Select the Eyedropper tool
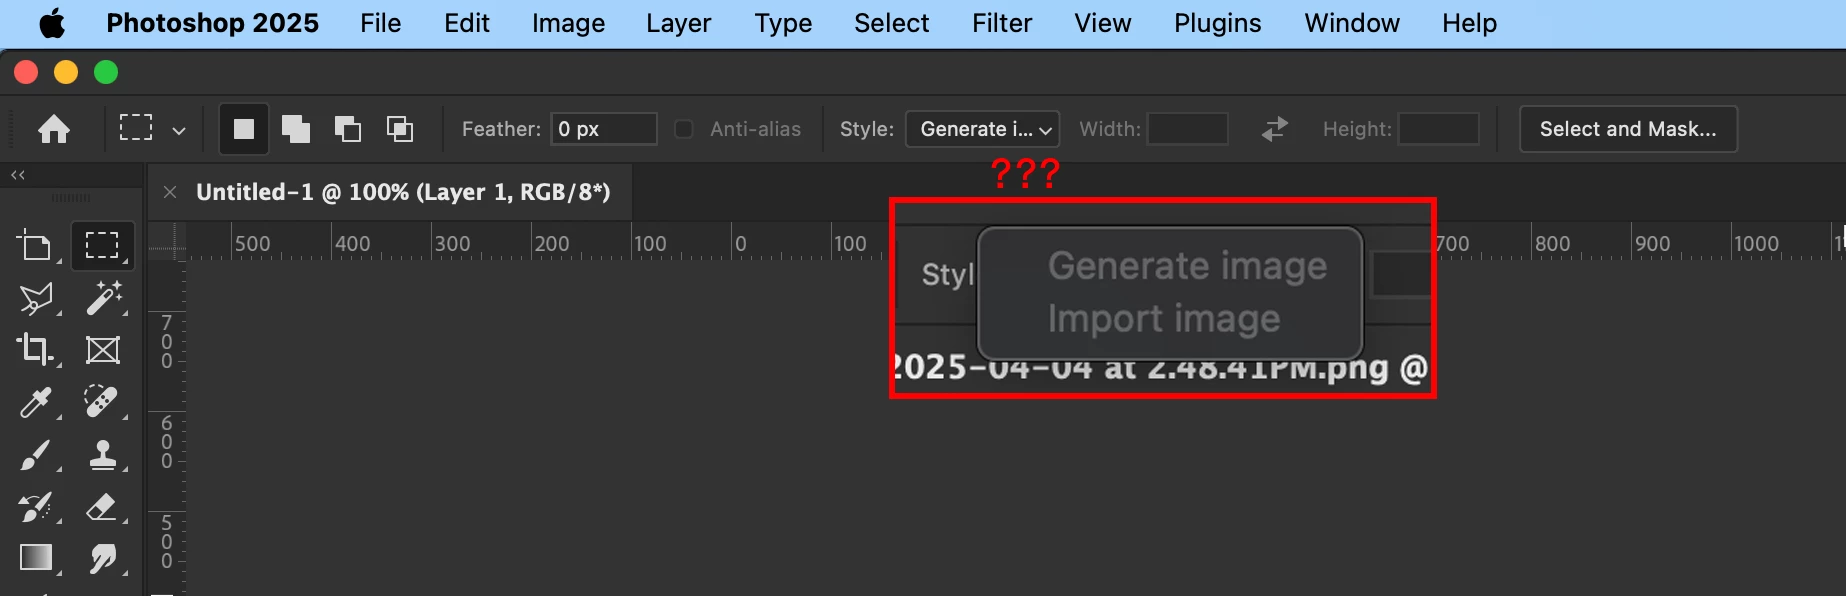Screen dimensions: 1846x596 (36, 402)
